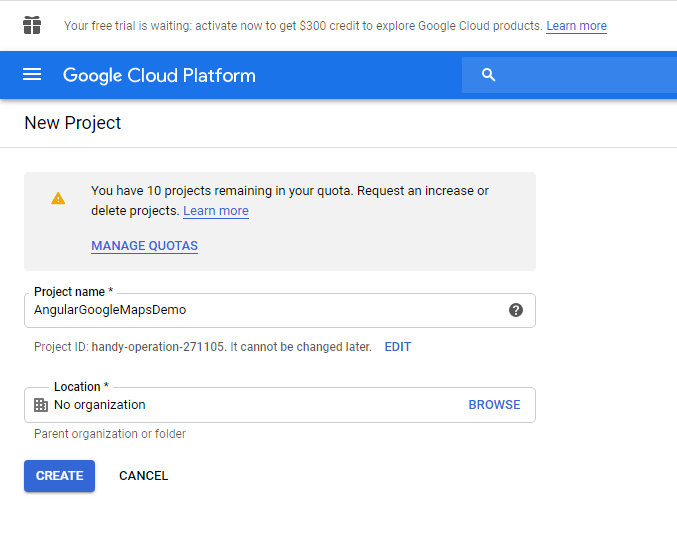
Task: Edit the generated Project ID
Action: point(397,347)
